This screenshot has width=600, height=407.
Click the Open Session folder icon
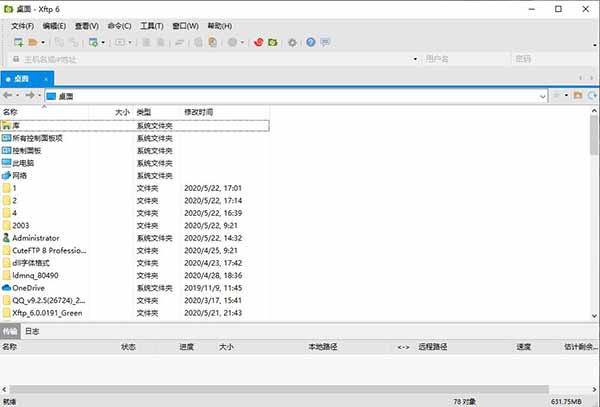tap(33, 42)
